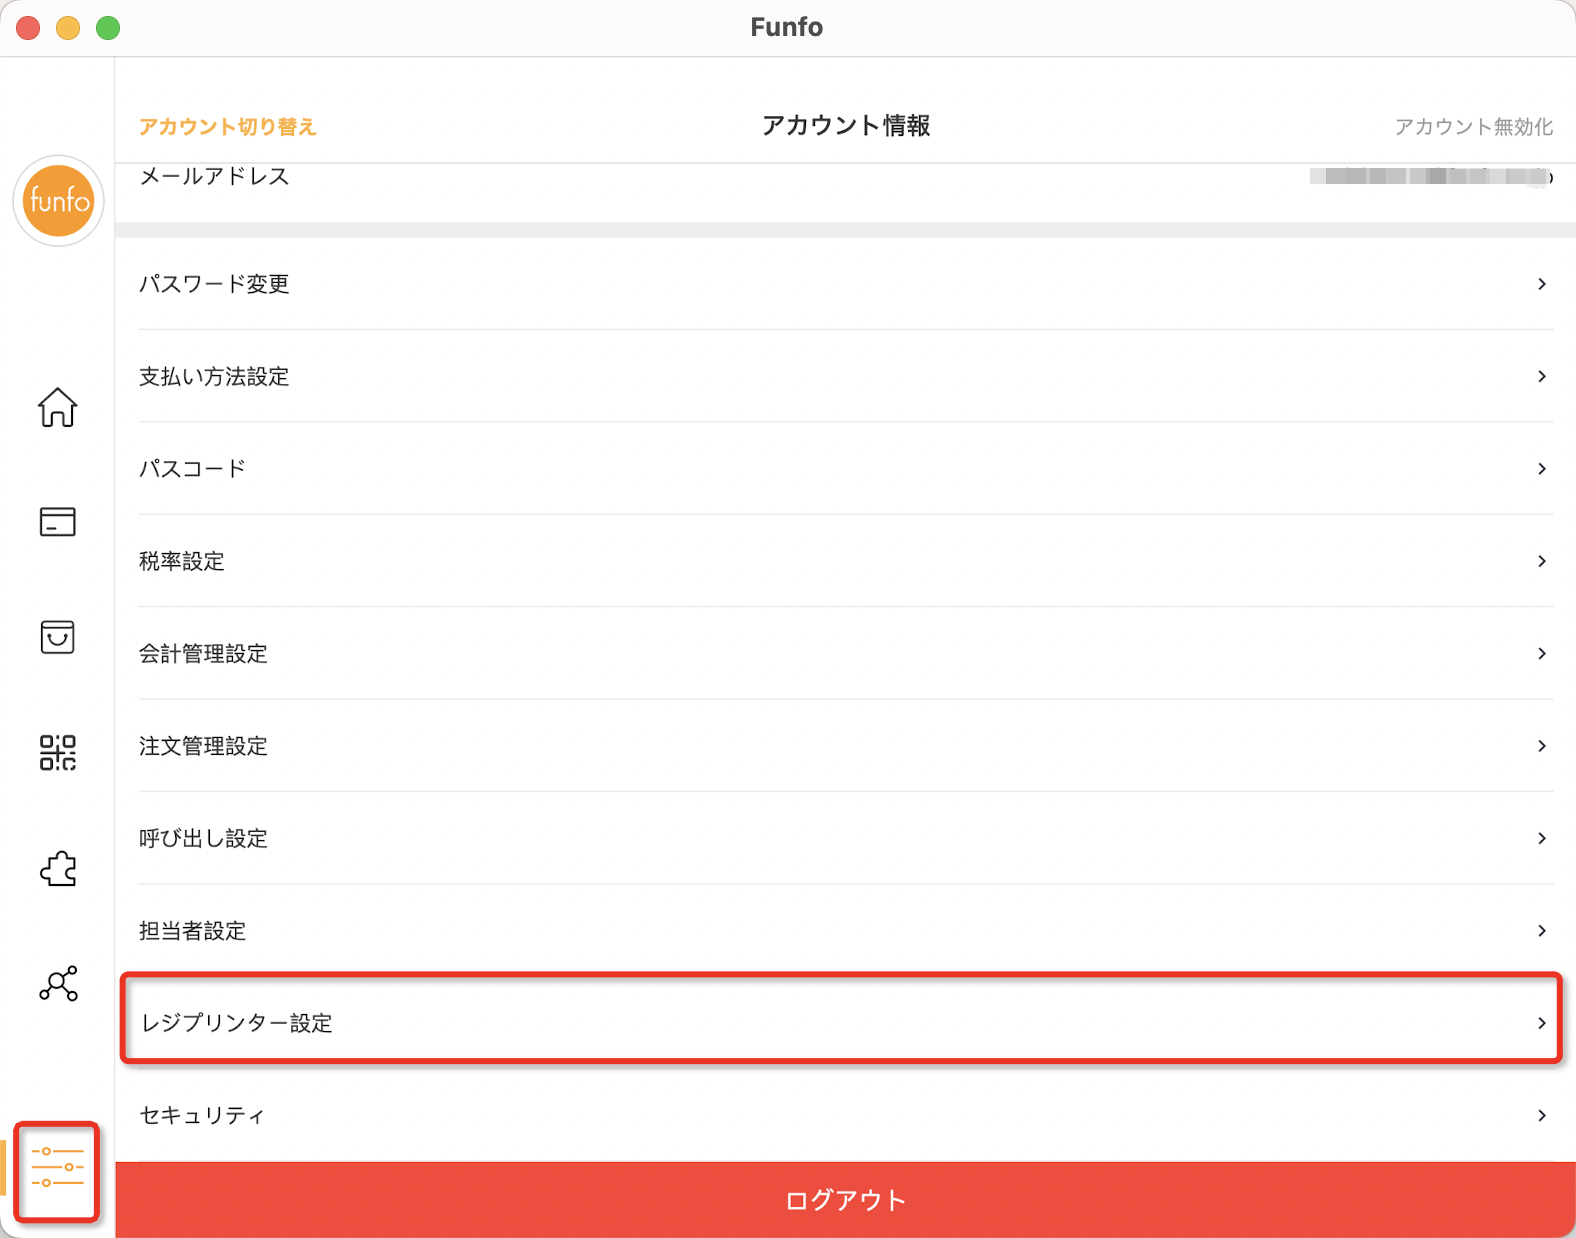Open the network share icon in sidebar
Screen dimensions: 1576x1238
pos(57,983)
